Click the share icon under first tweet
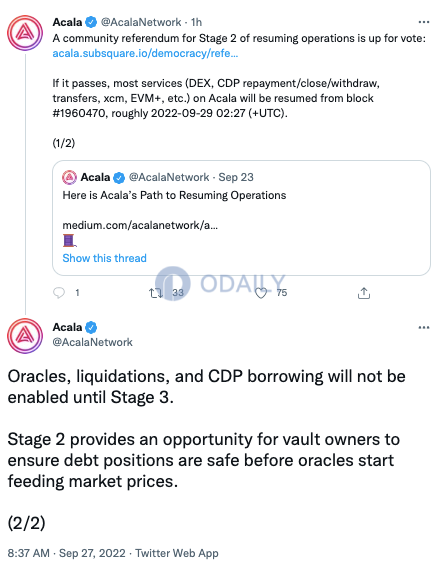 click(x=364, y=293)
